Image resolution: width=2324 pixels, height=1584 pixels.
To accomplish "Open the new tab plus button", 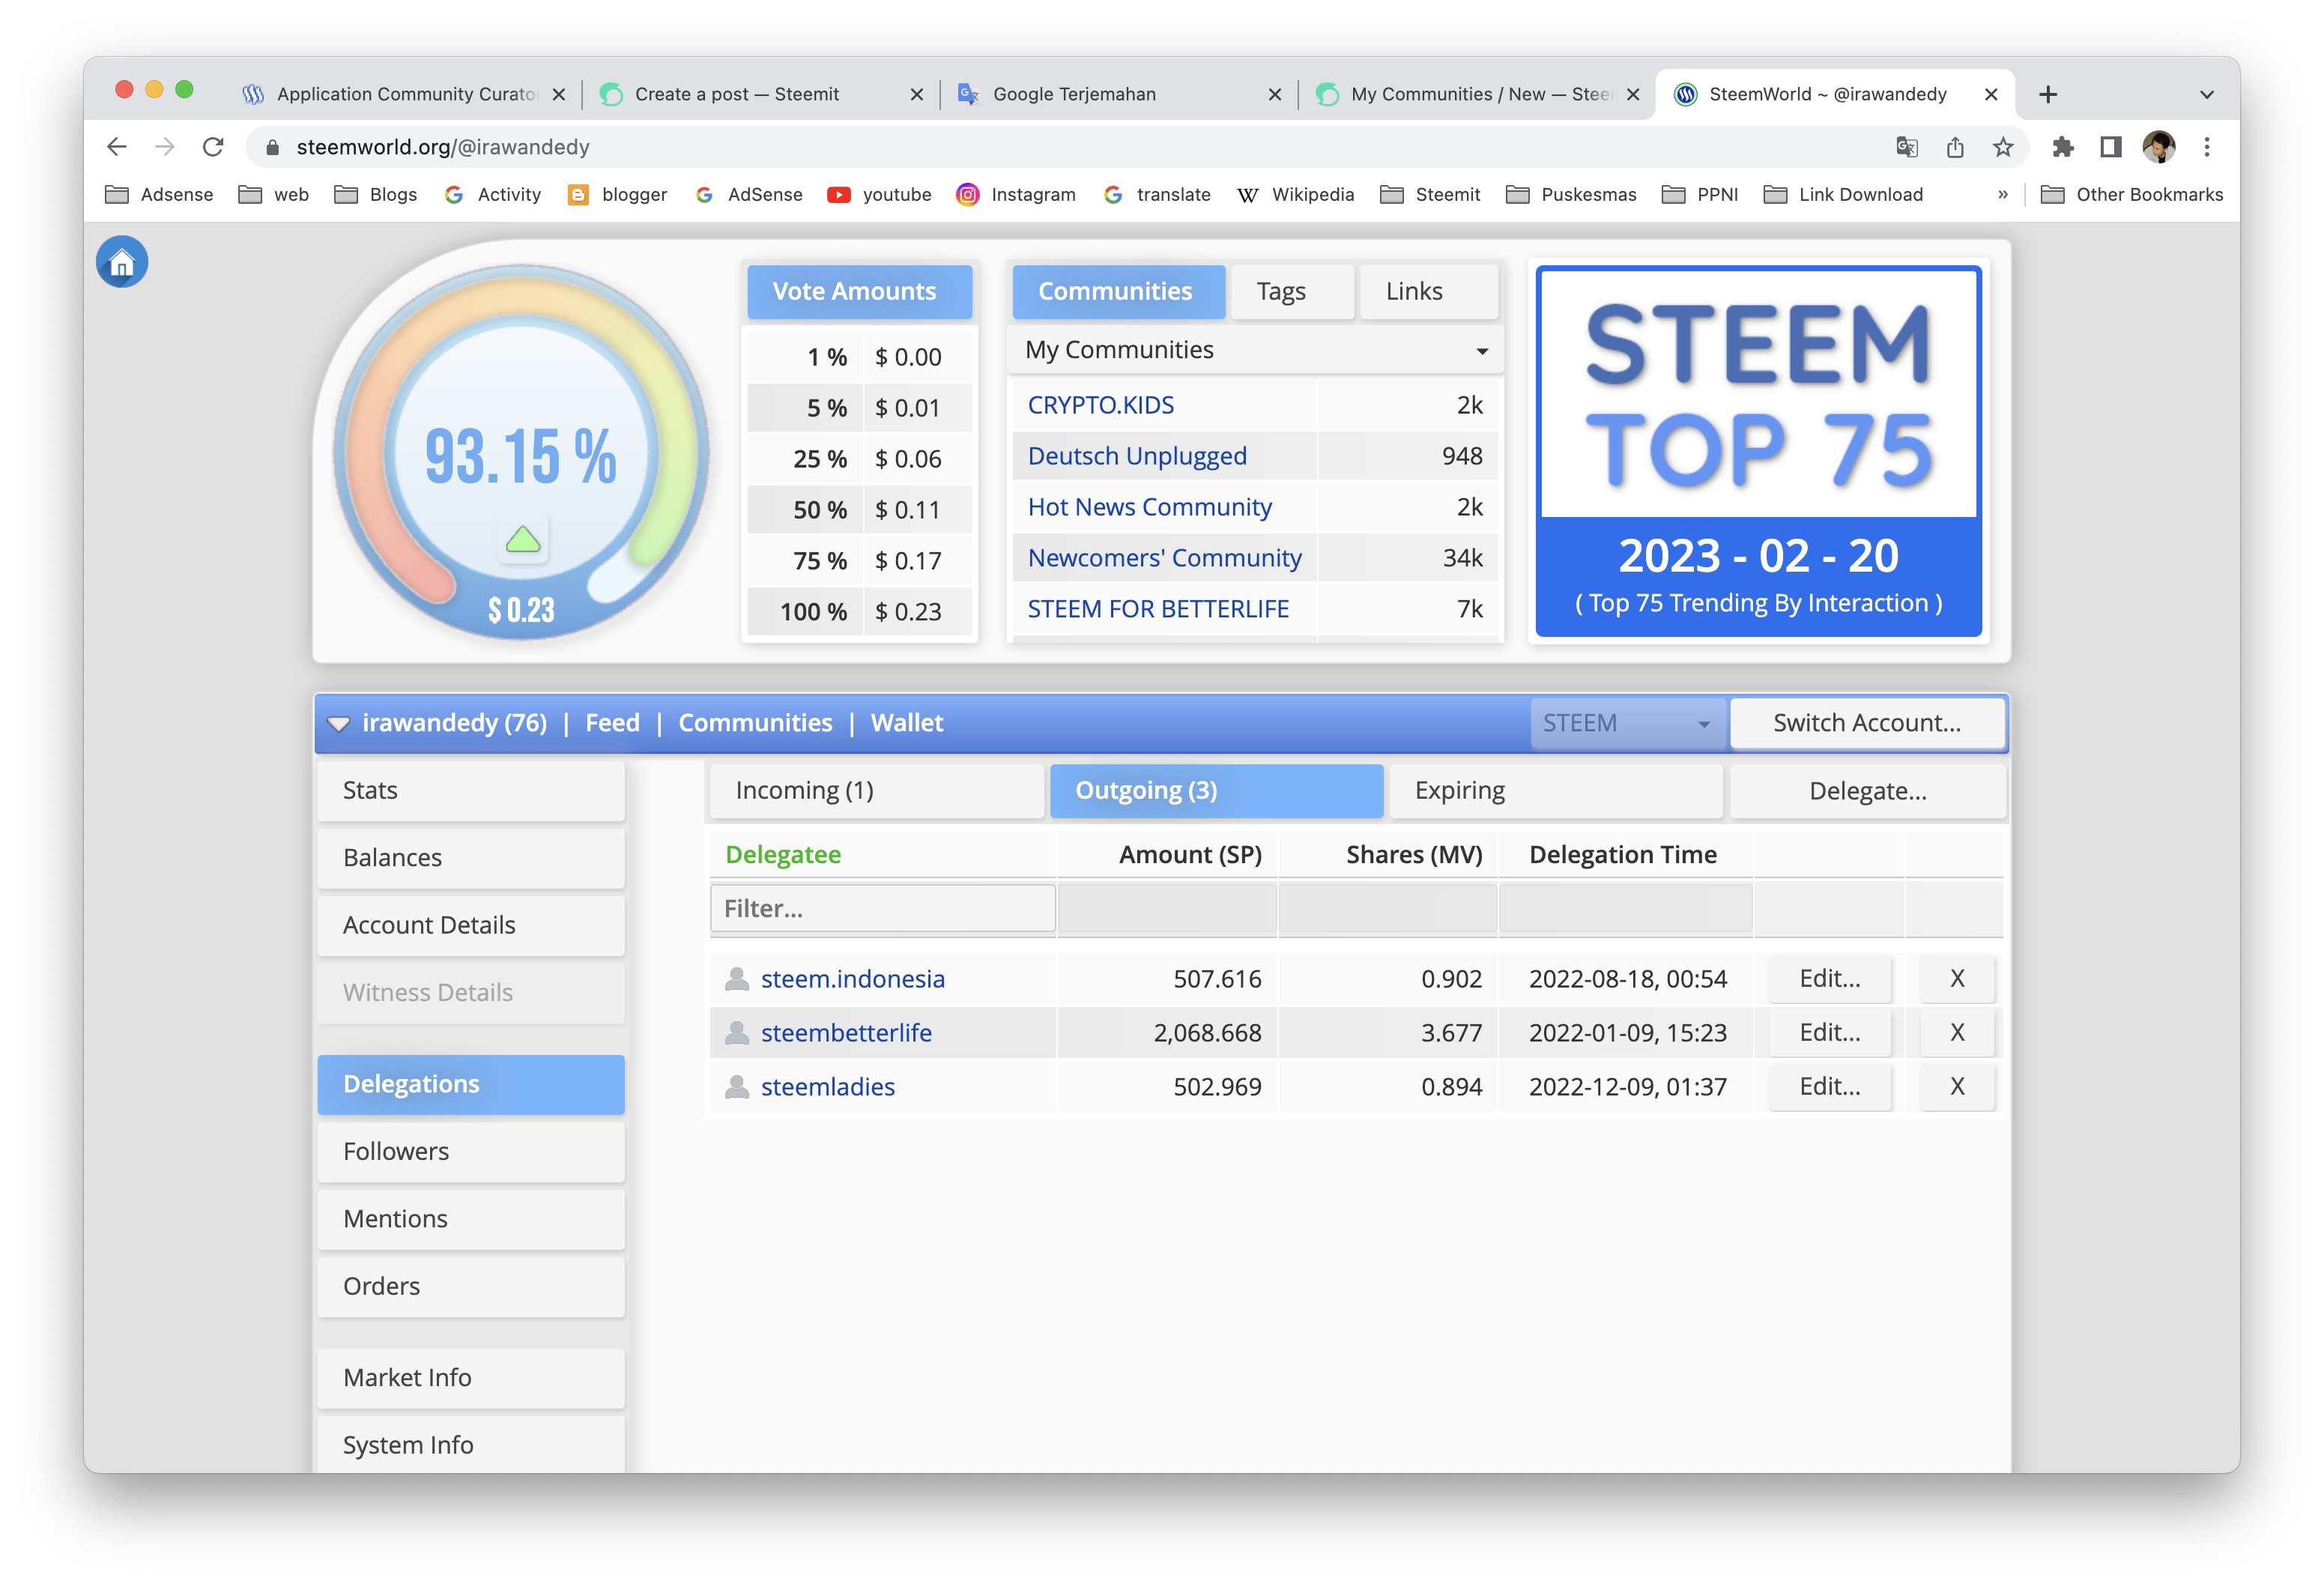I will 2047,94.
